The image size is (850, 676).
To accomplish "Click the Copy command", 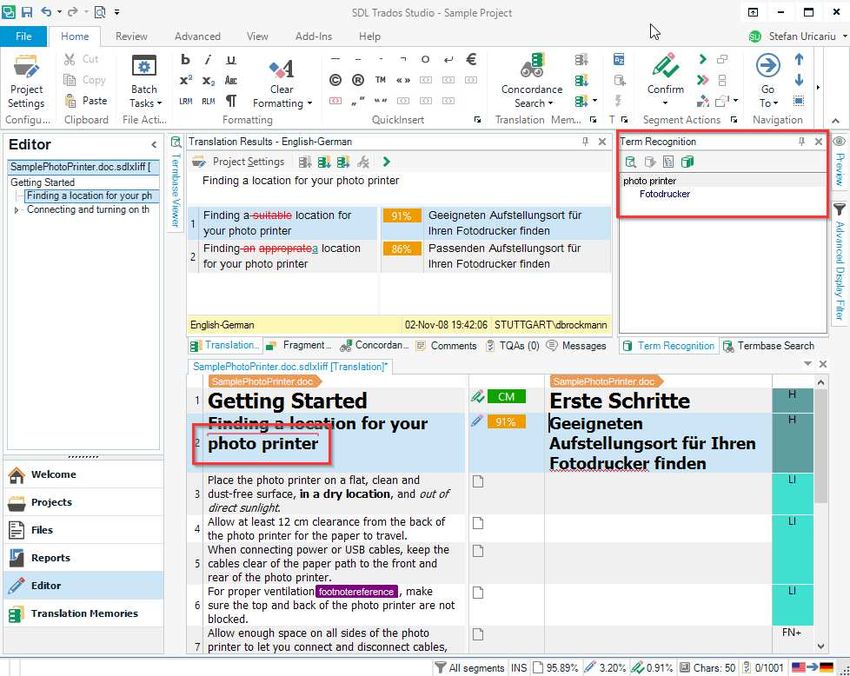I will pyautogui.click(x=85, y=80).
